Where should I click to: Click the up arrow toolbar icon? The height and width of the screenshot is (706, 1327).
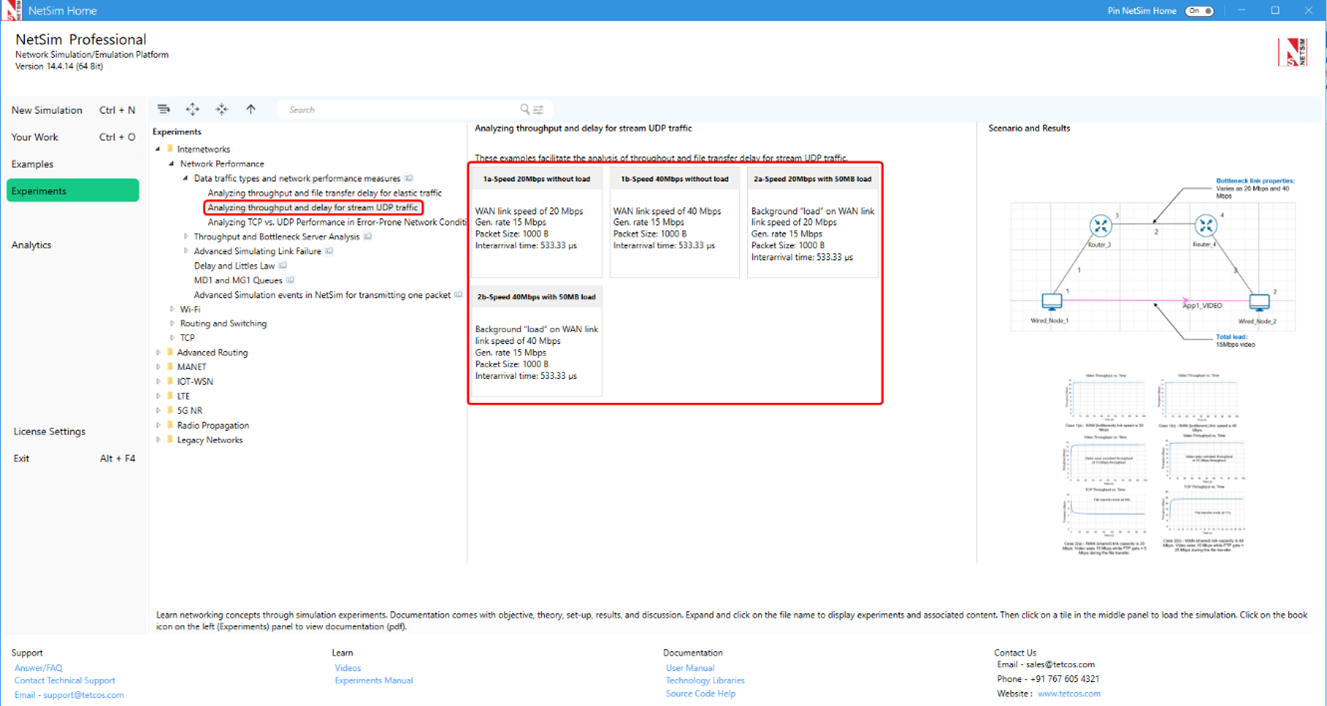(251, 109)
